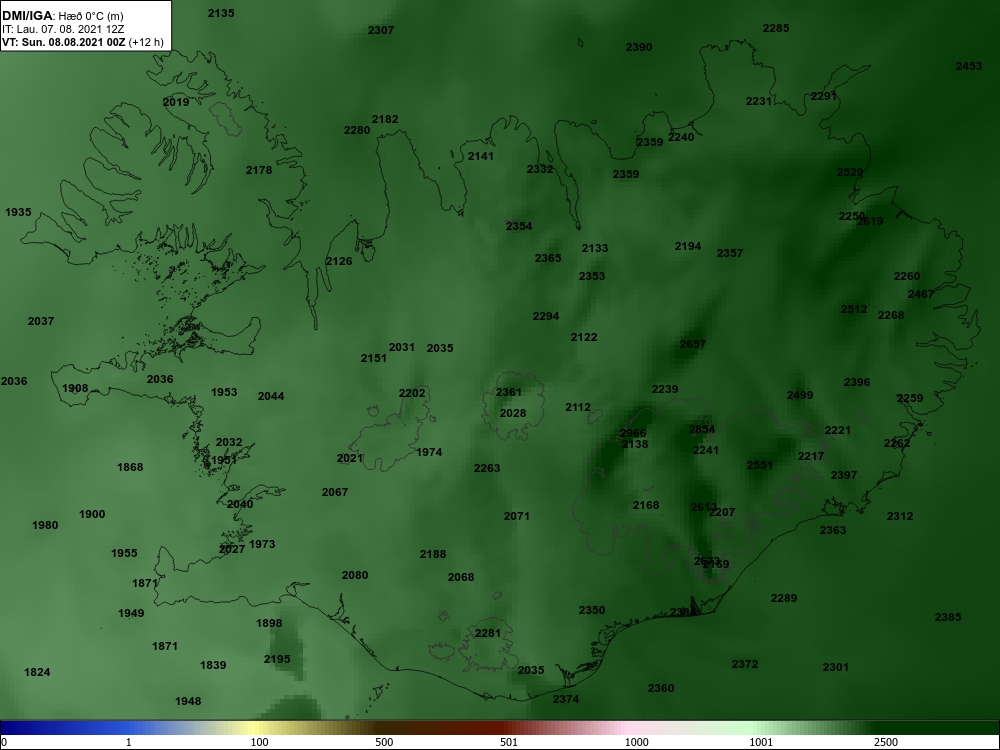
Task: Select the 2037 value
Action: pyautogui.click(x=41, y=322)
